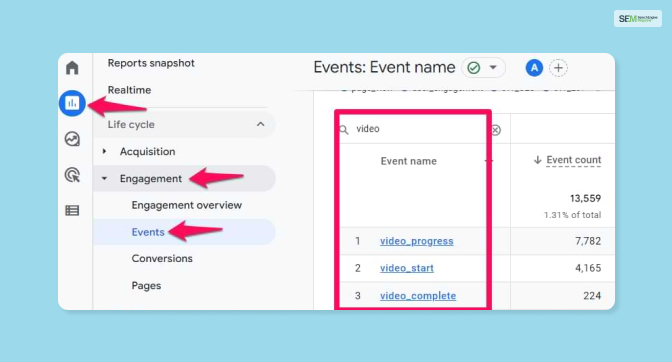Open the Events report
The image size is (672, 362).
click(148, 232)
